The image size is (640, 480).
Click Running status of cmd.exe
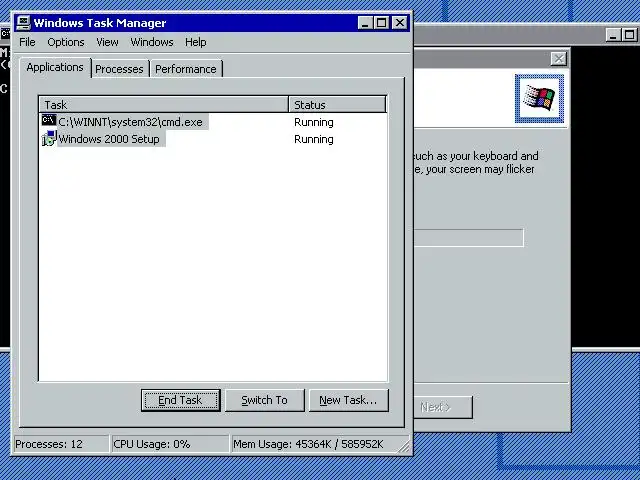[313, 122]
